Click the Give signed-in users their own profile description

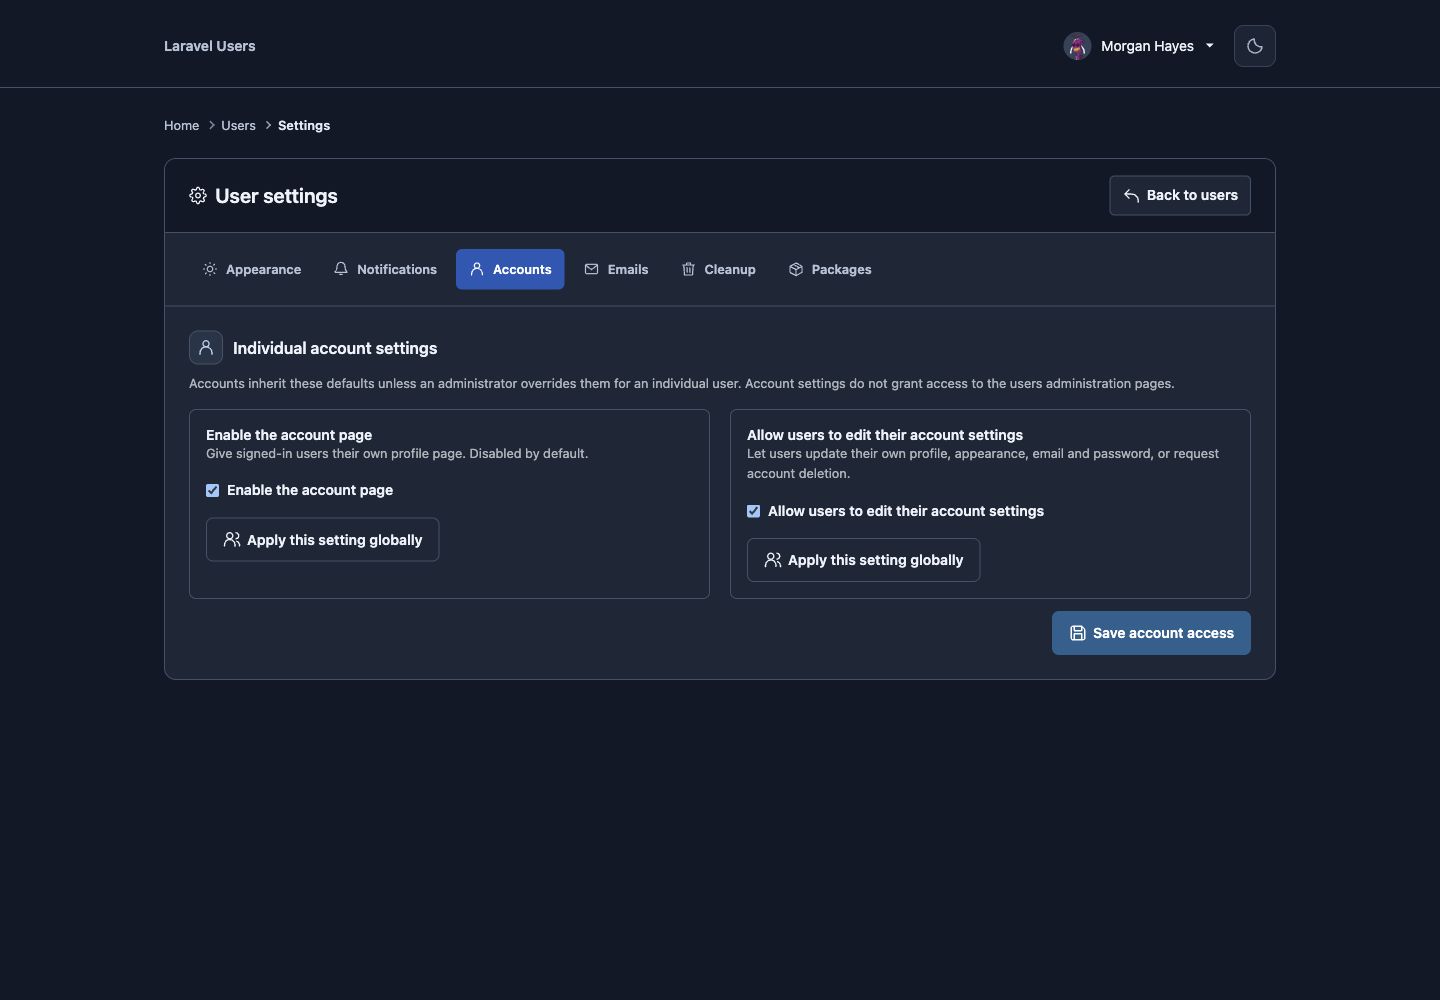(397, 454)
